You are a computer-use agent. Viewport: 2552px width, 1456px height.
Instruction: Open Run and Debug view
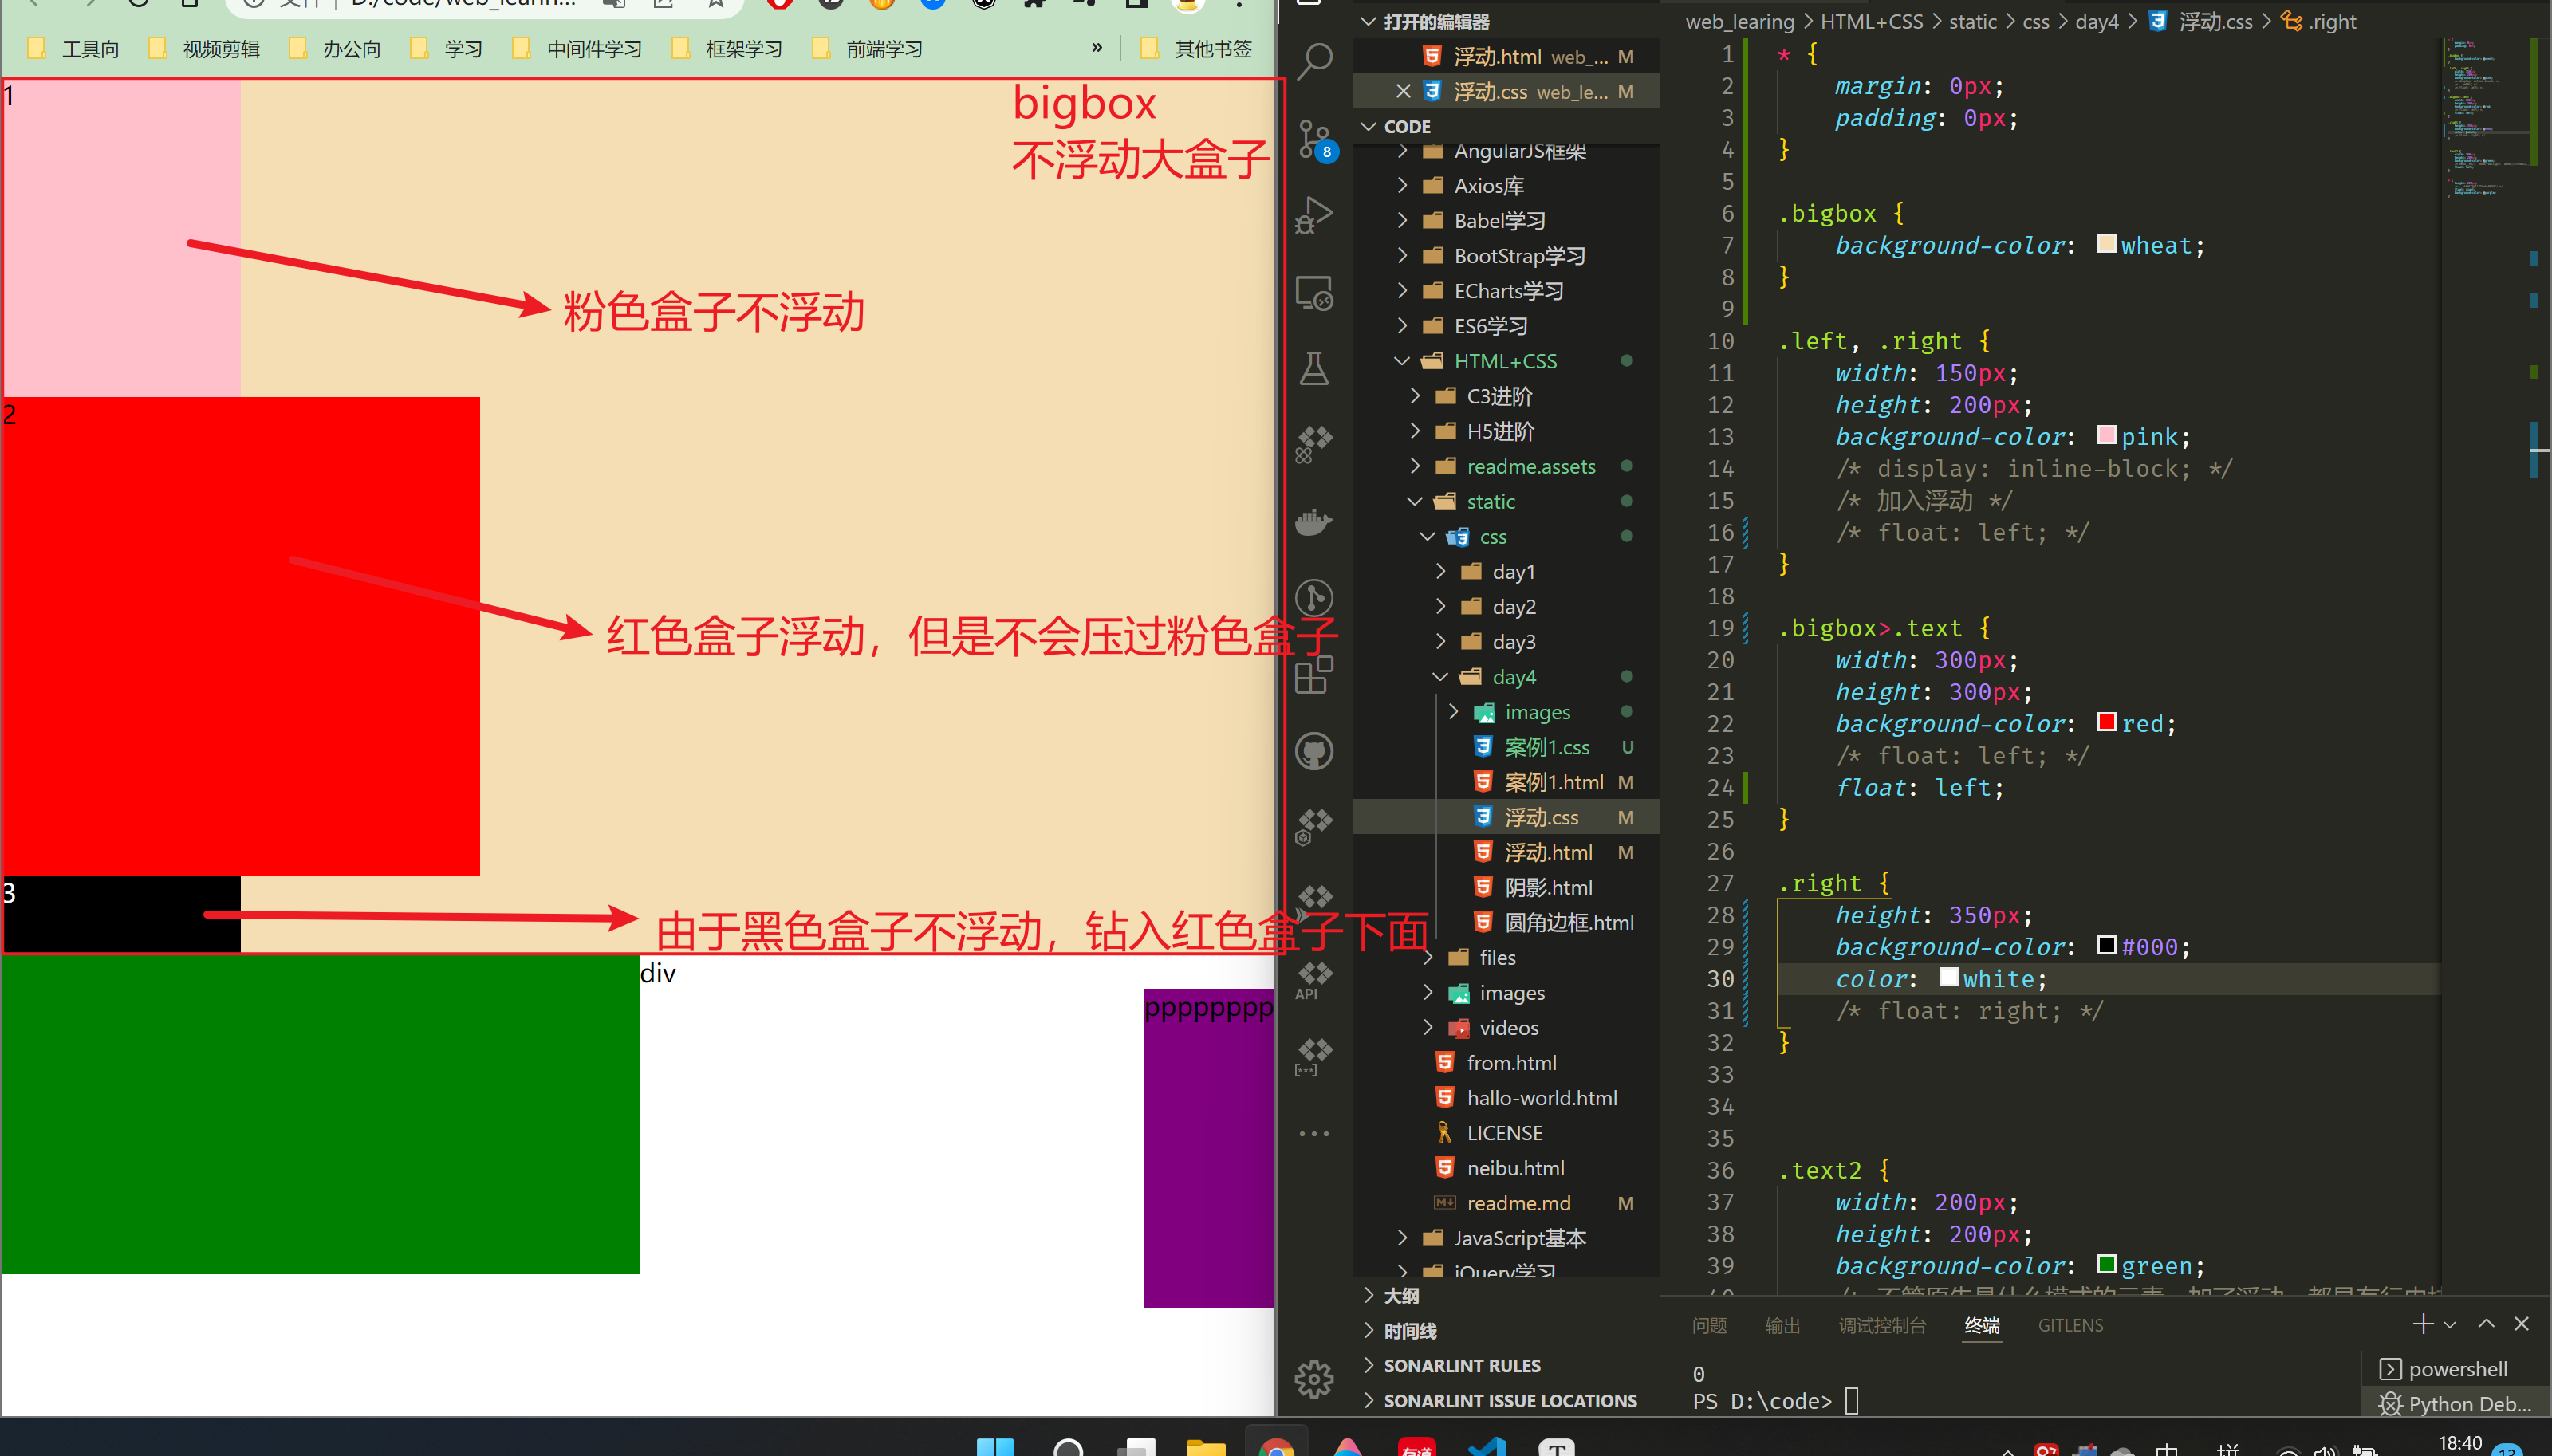coord(1314,215)
